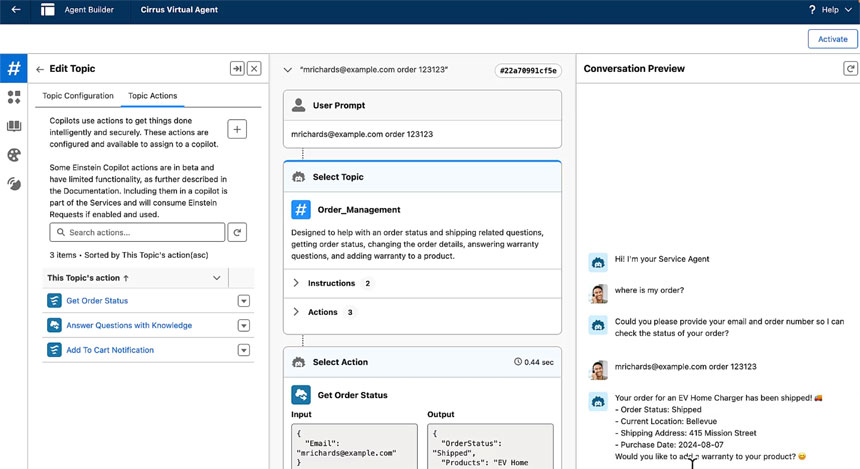Image resolution: width=860 pixels, height=469 pixels.
Task: Click the 3 items sorted status text
Action: (x=129, y=255)
